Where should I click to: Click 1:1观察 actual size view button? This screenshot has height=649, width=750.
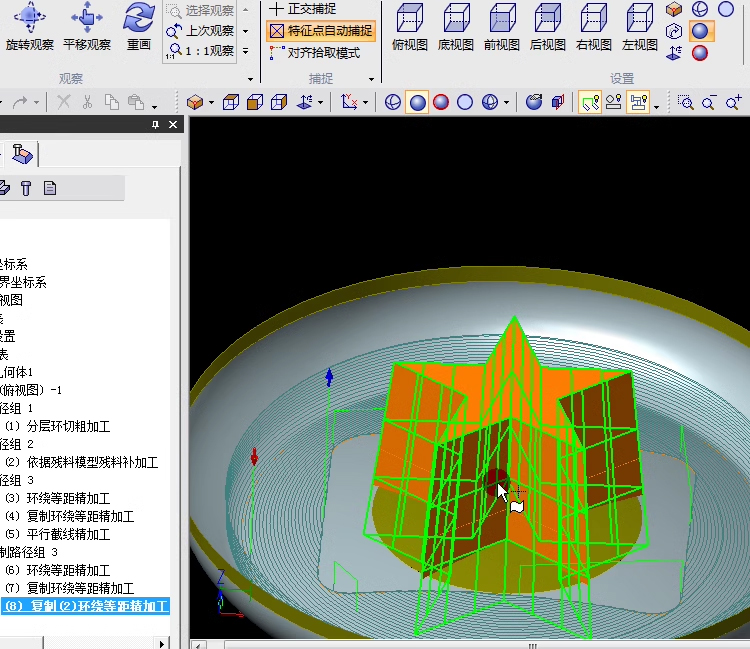[x=201, y=50]
